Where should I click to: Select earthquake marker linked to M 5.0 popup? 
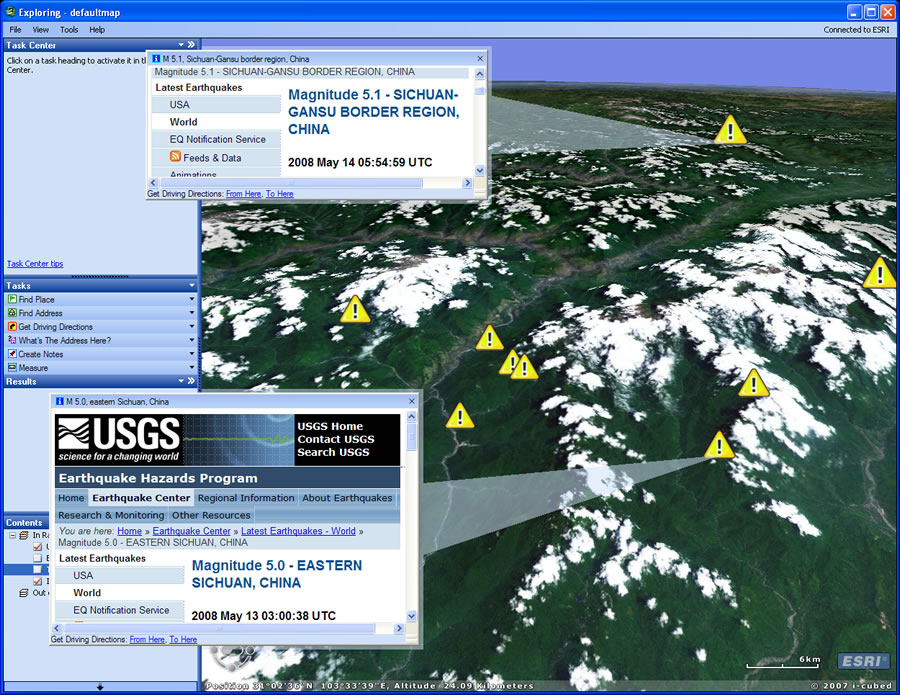pos(719,445)
